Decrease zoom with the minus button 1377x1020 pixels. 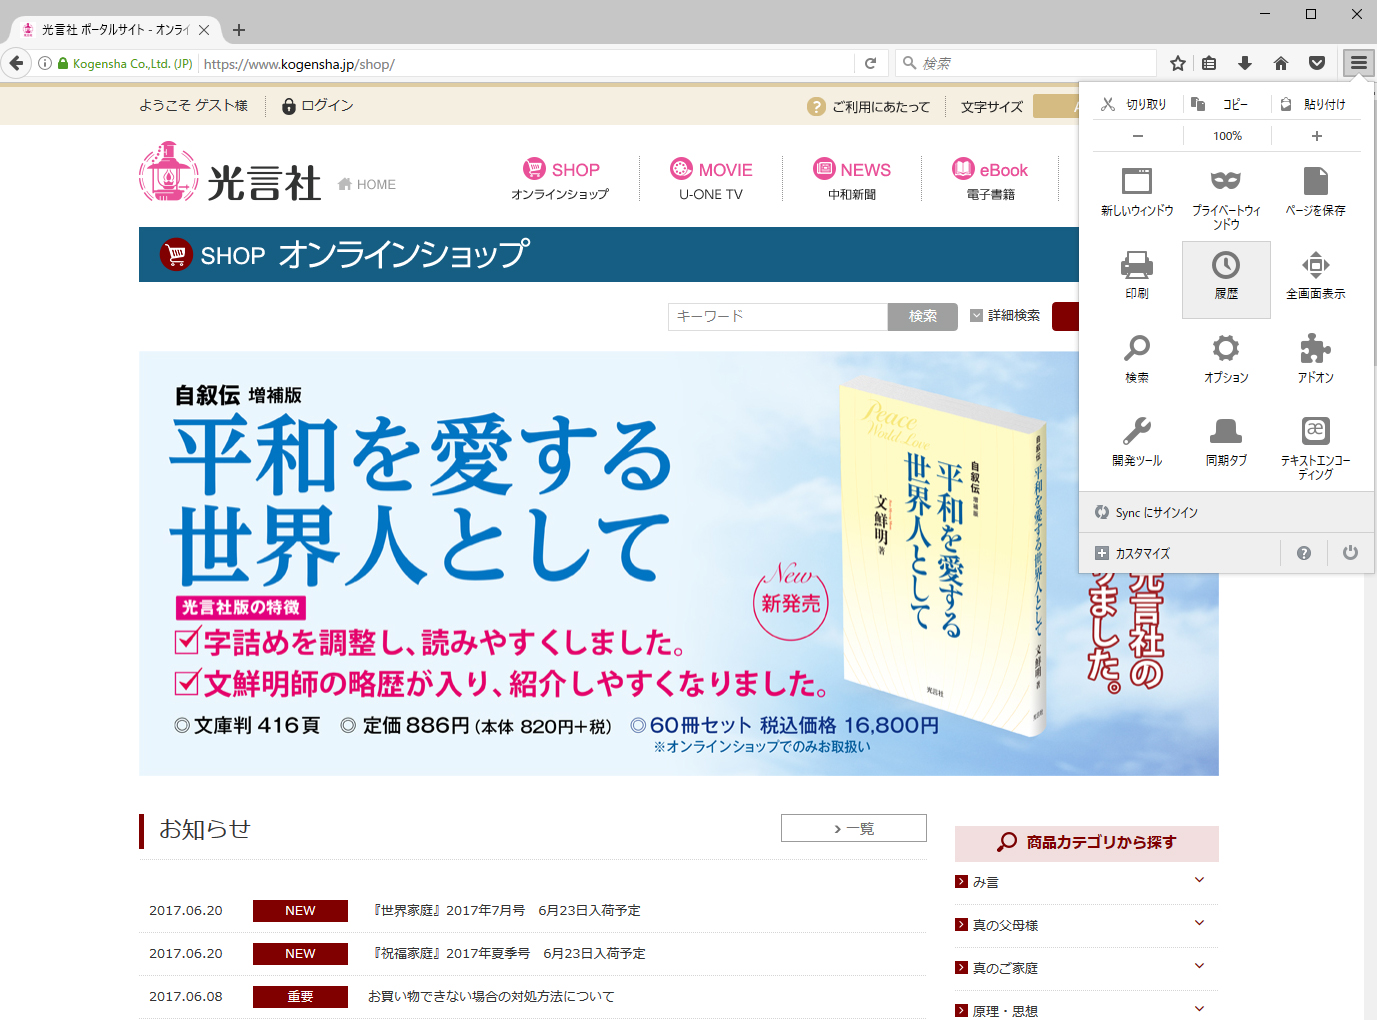click(1137, 136)
